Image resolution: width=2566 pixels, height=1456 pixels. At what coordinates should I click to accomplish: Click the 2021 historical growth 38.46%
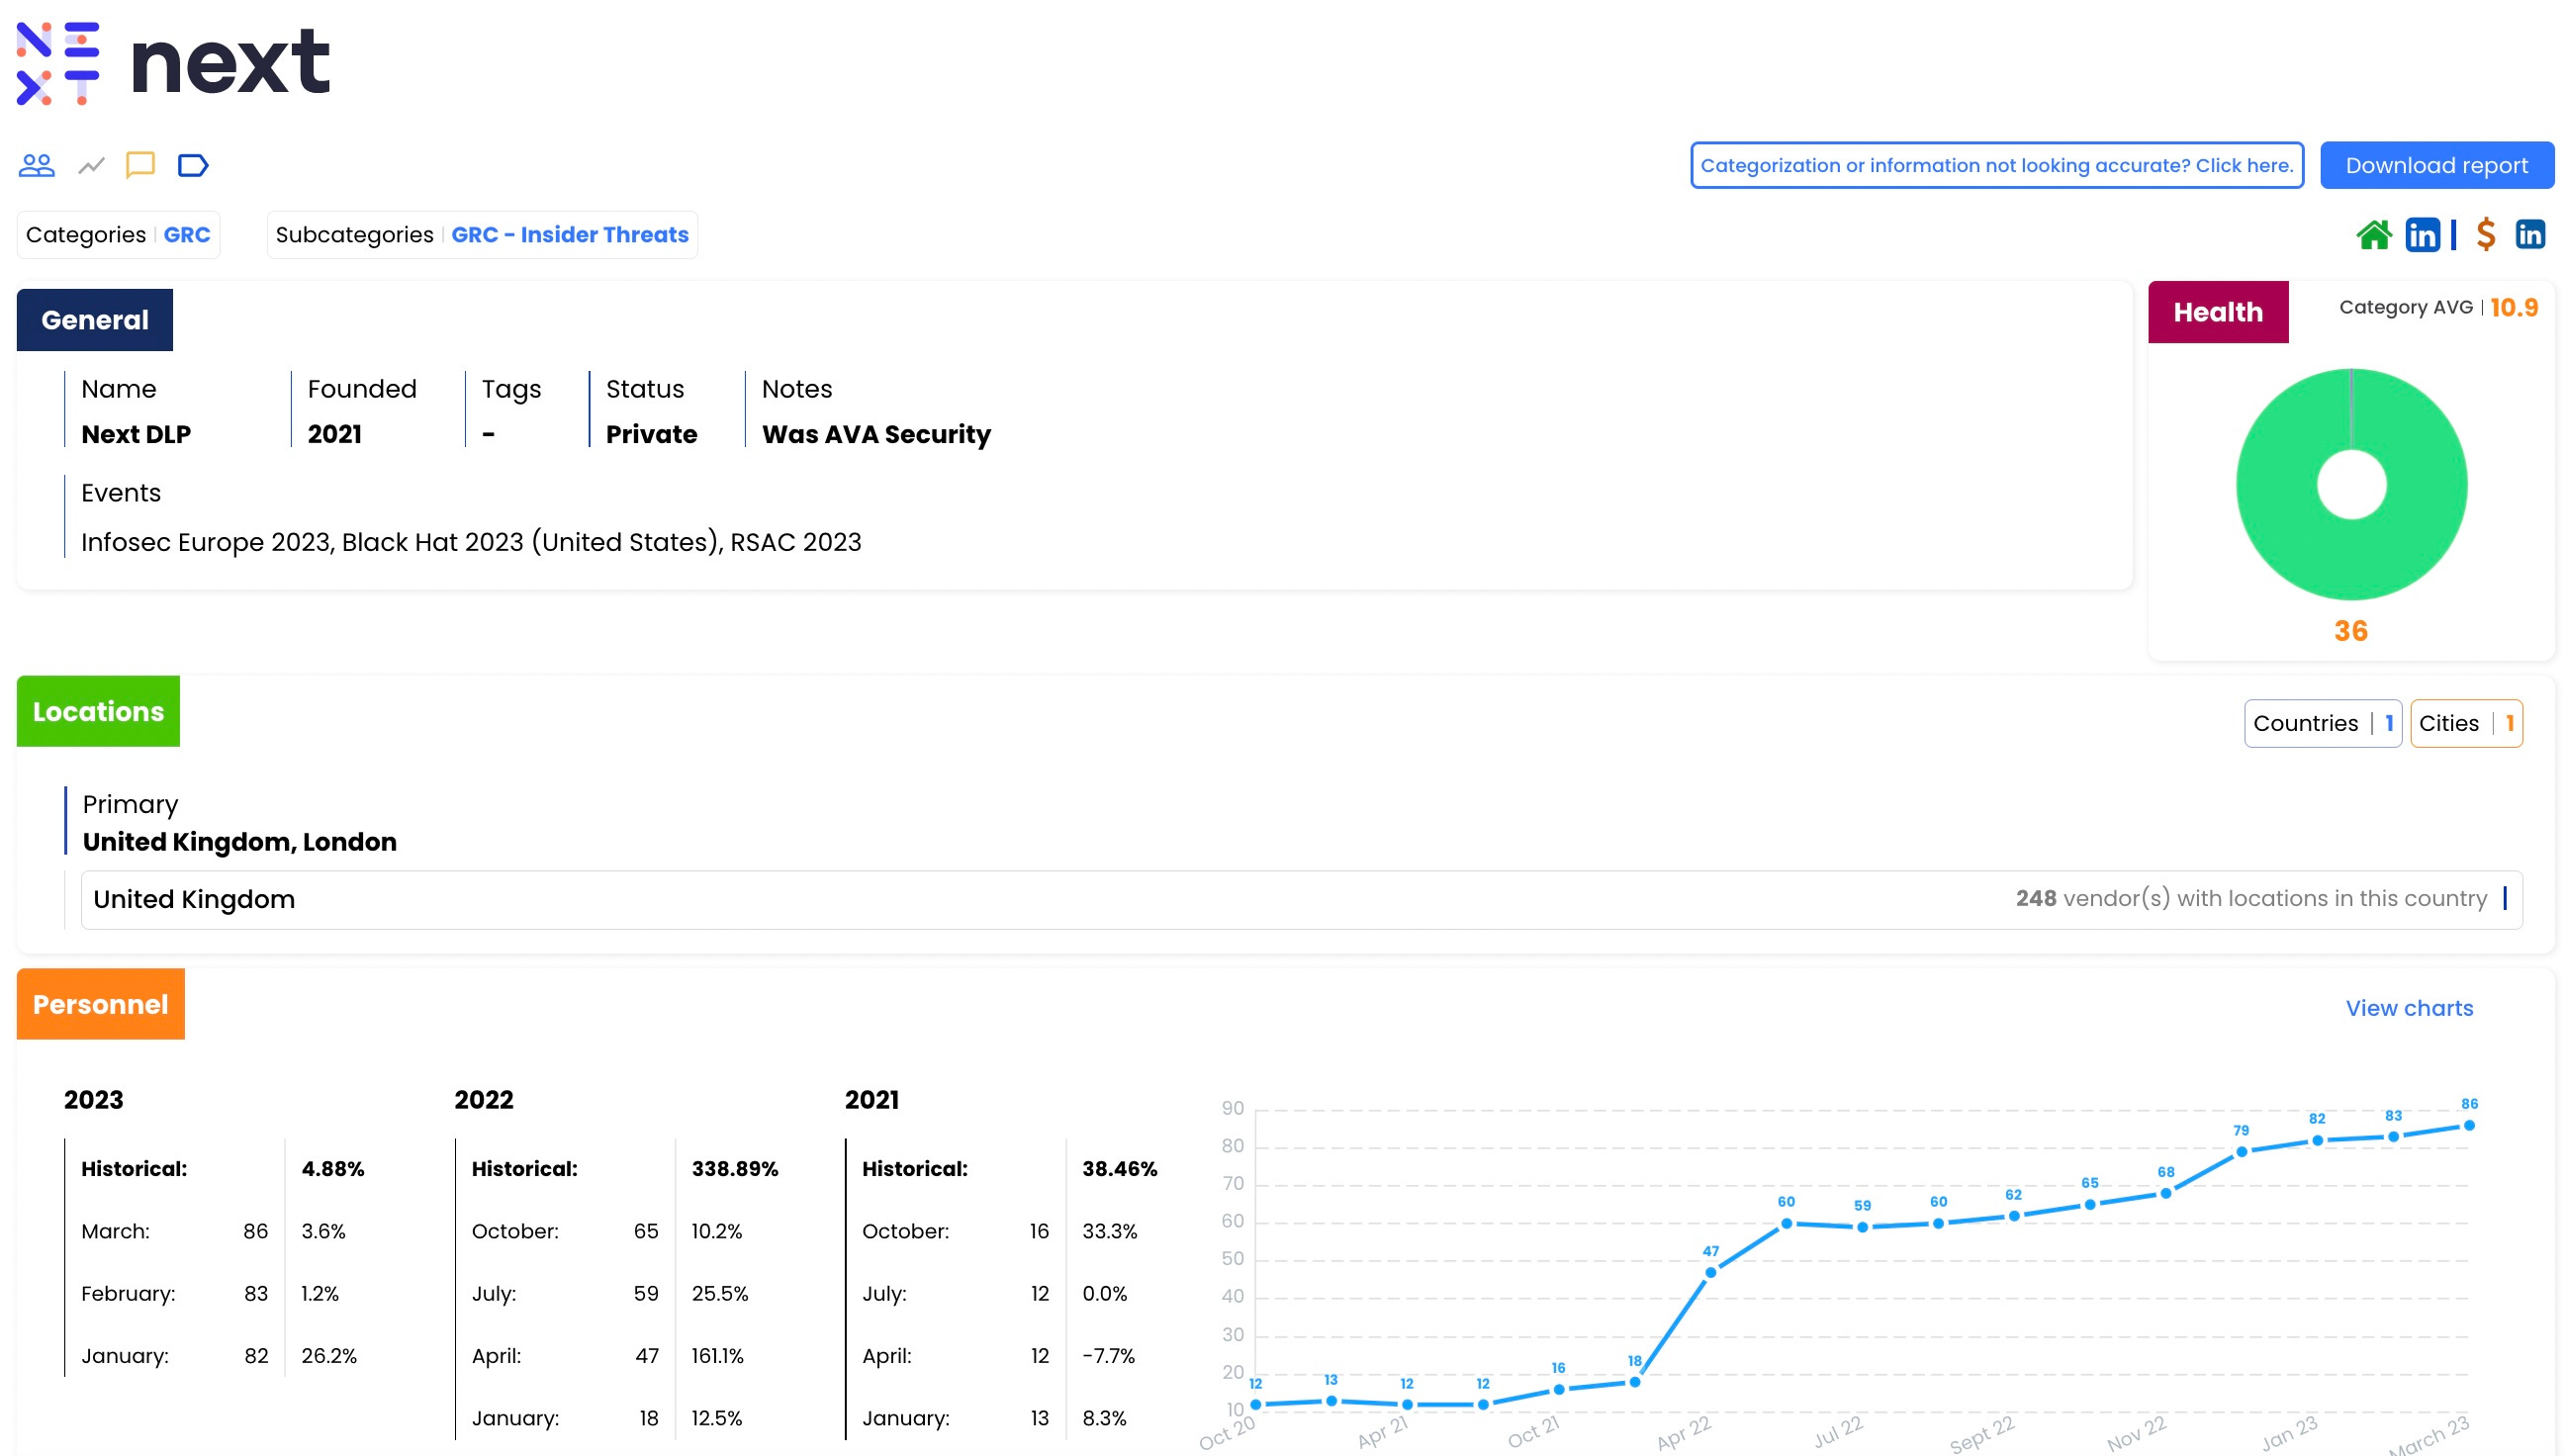1120,1168
